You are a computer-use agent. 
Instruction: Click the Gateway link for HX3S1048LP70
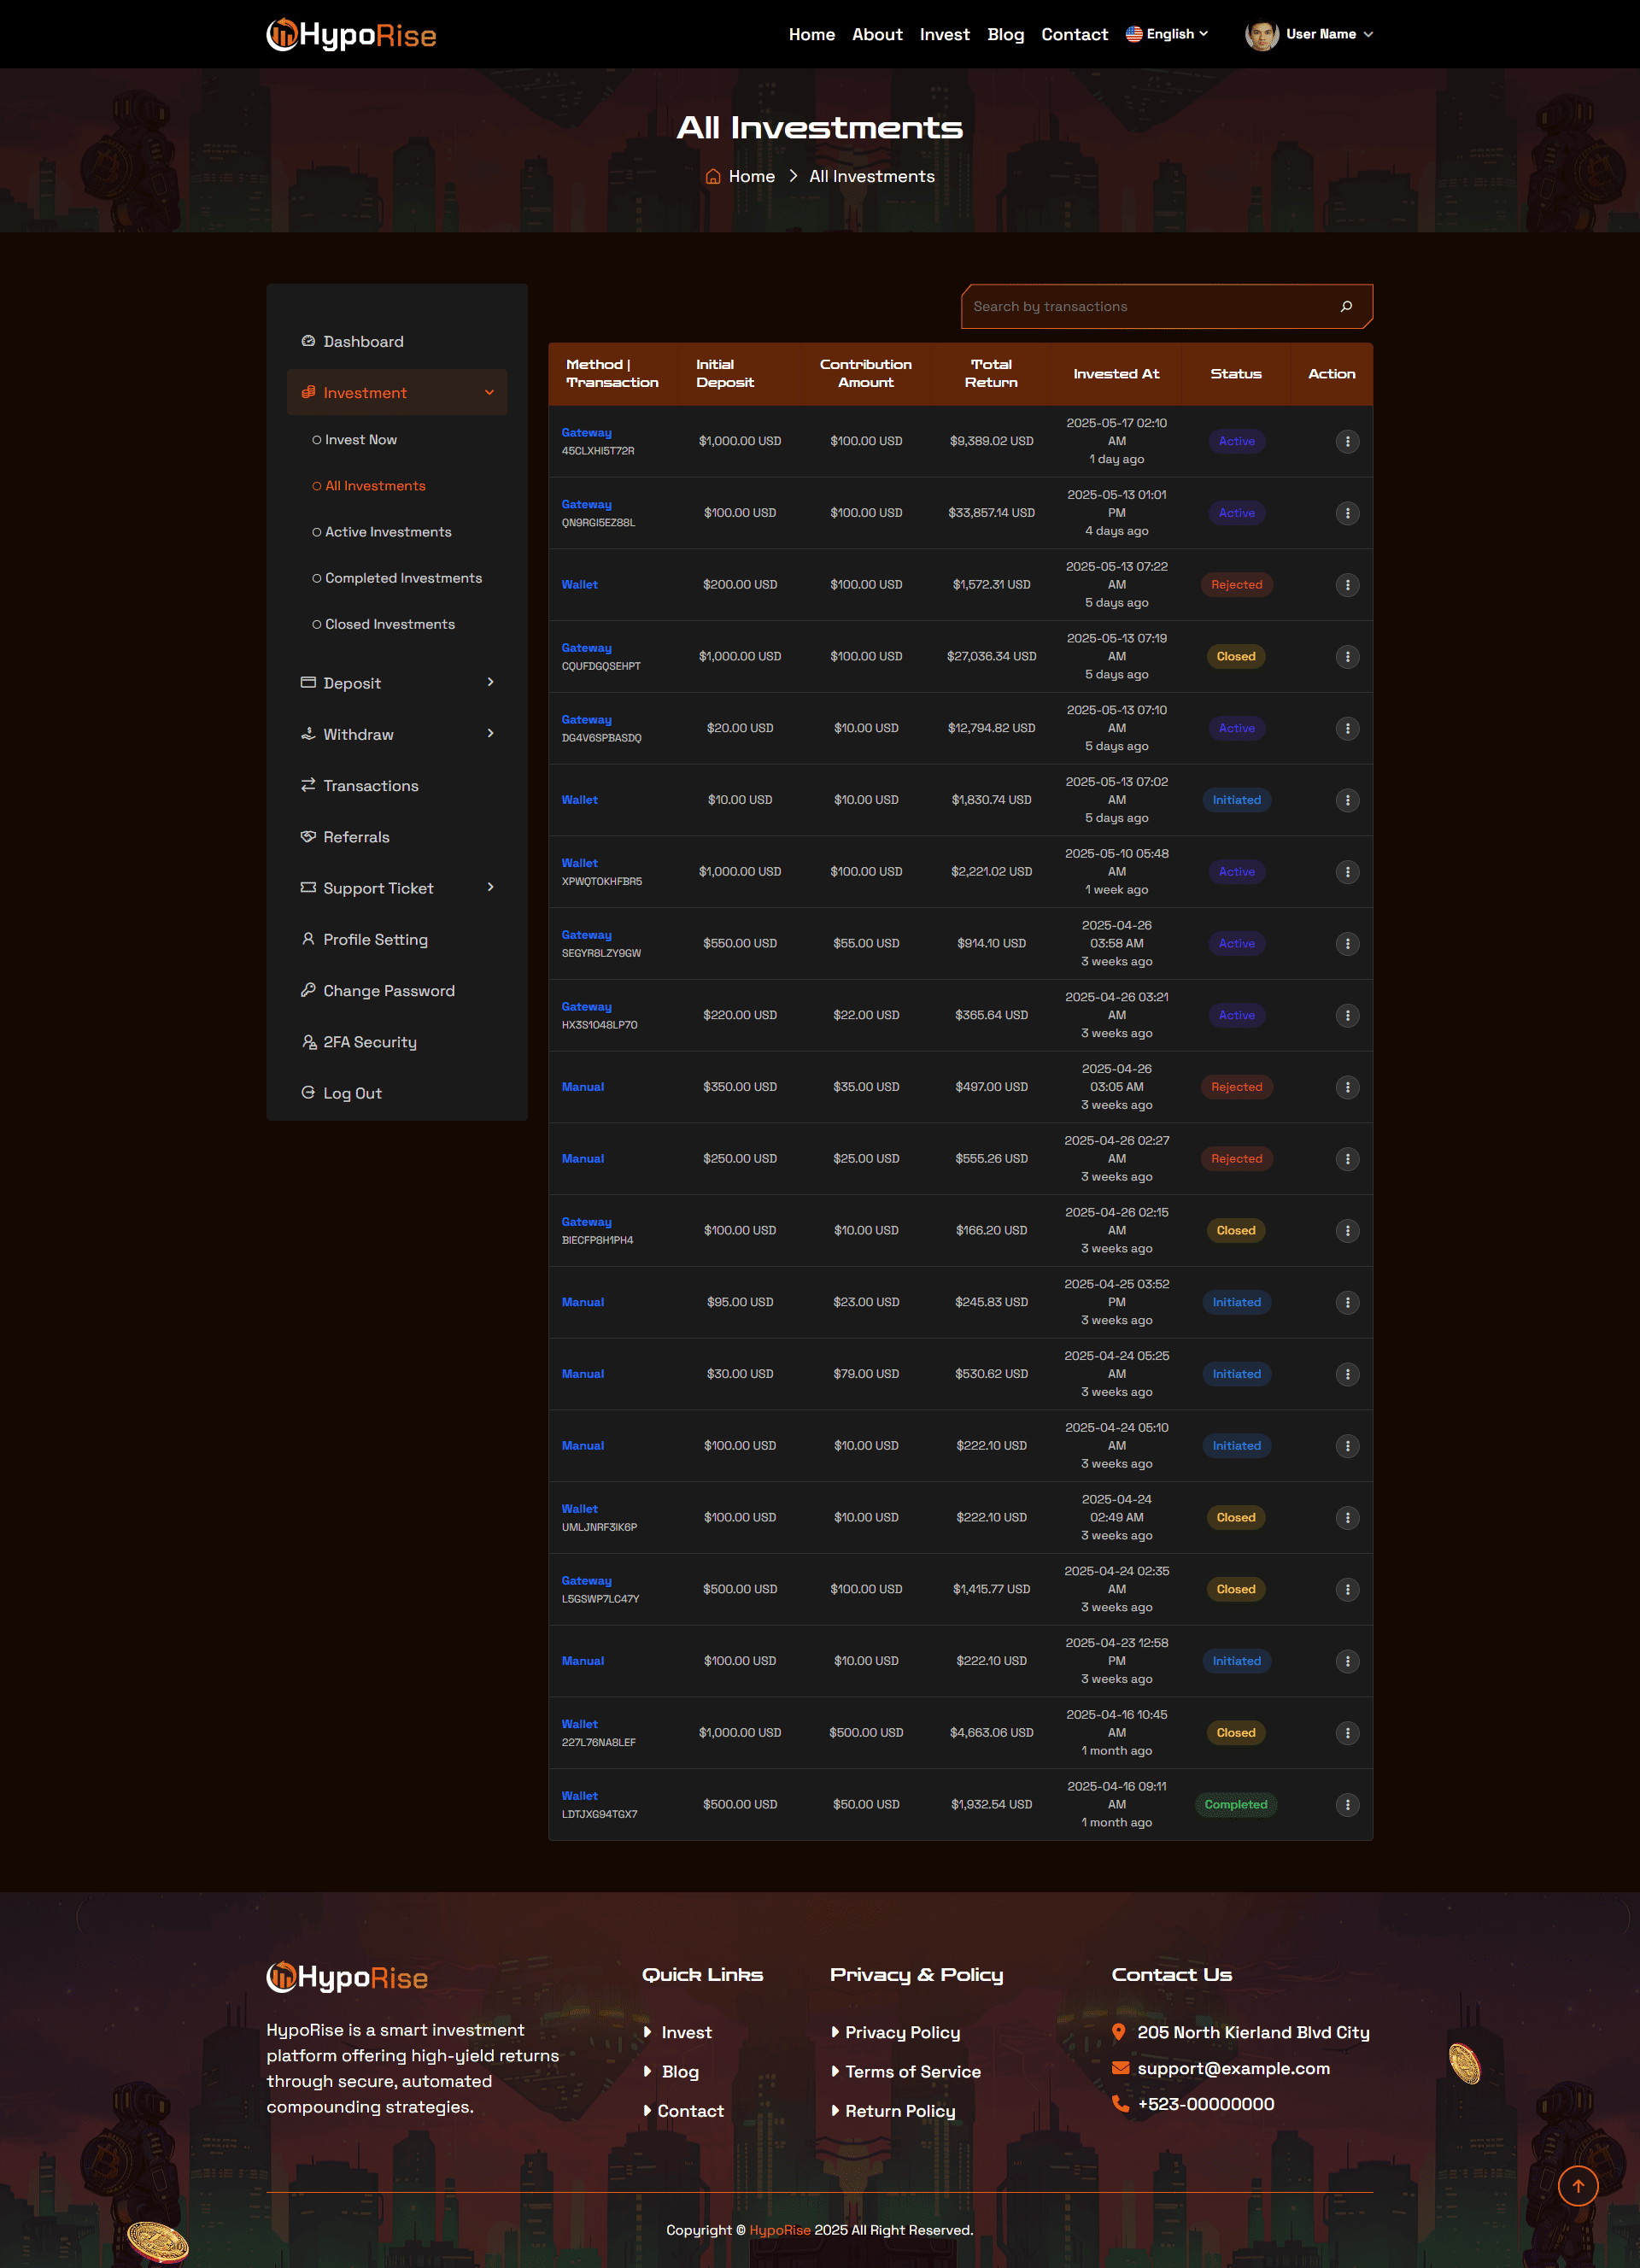586,1007
